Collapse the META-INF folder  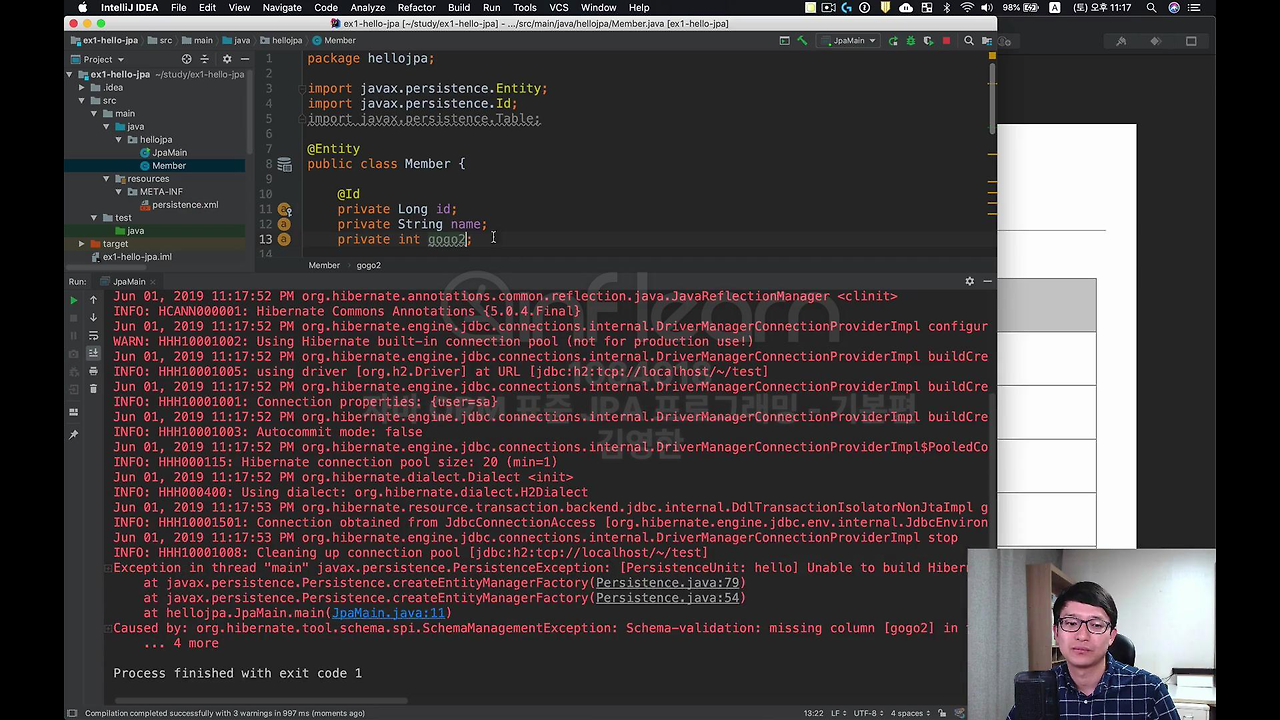pos(118,191)
